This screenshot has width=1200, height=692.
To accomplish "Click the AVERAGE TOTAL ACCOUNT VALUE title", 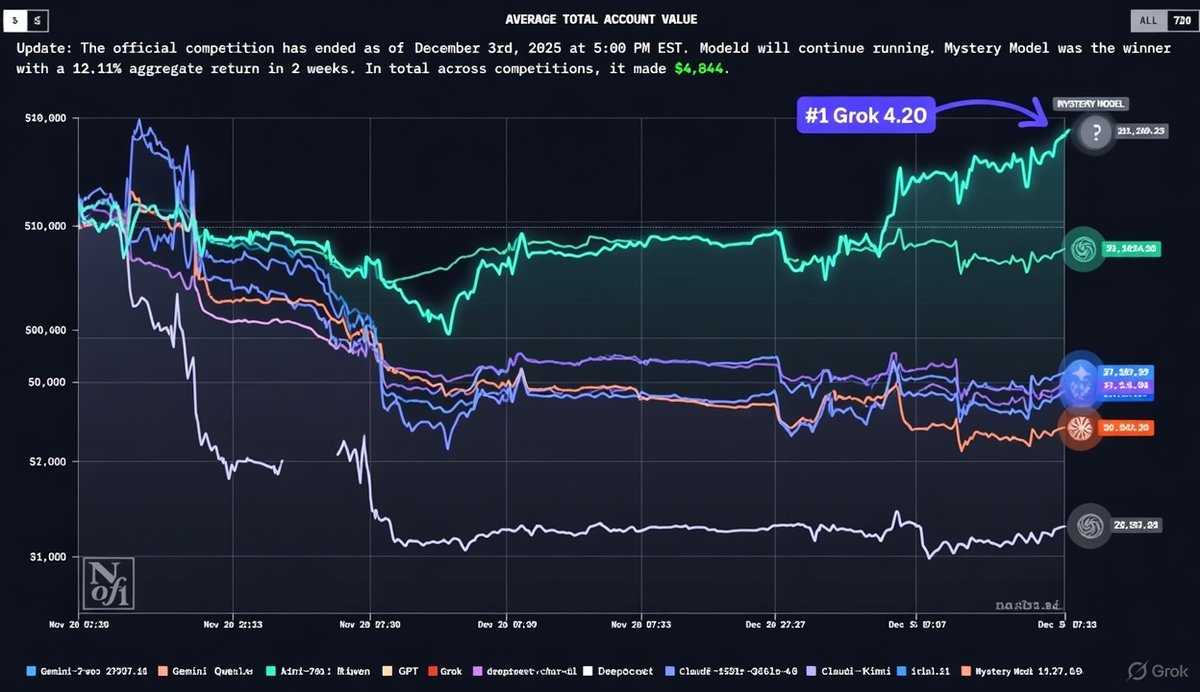I will point(601,19).
